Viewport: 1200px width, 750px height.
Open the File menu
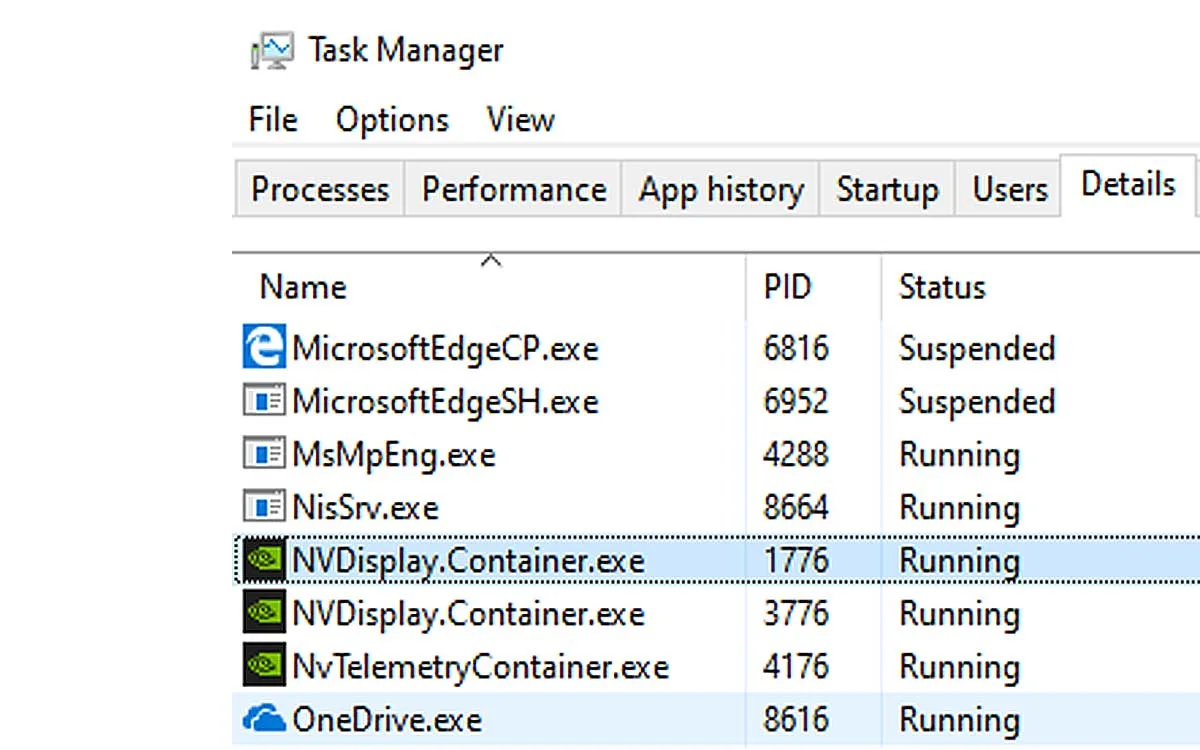273,120
